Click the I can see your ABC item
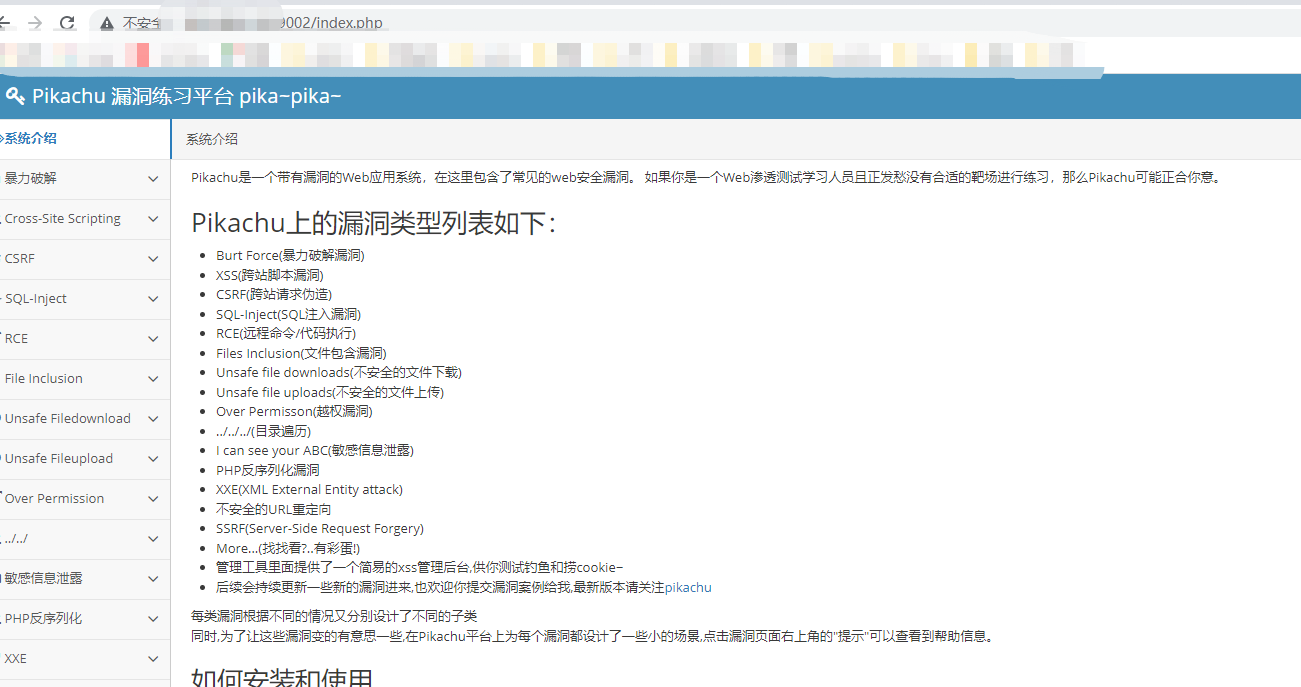Screen dimensions: 1301x687 [315, 450]
